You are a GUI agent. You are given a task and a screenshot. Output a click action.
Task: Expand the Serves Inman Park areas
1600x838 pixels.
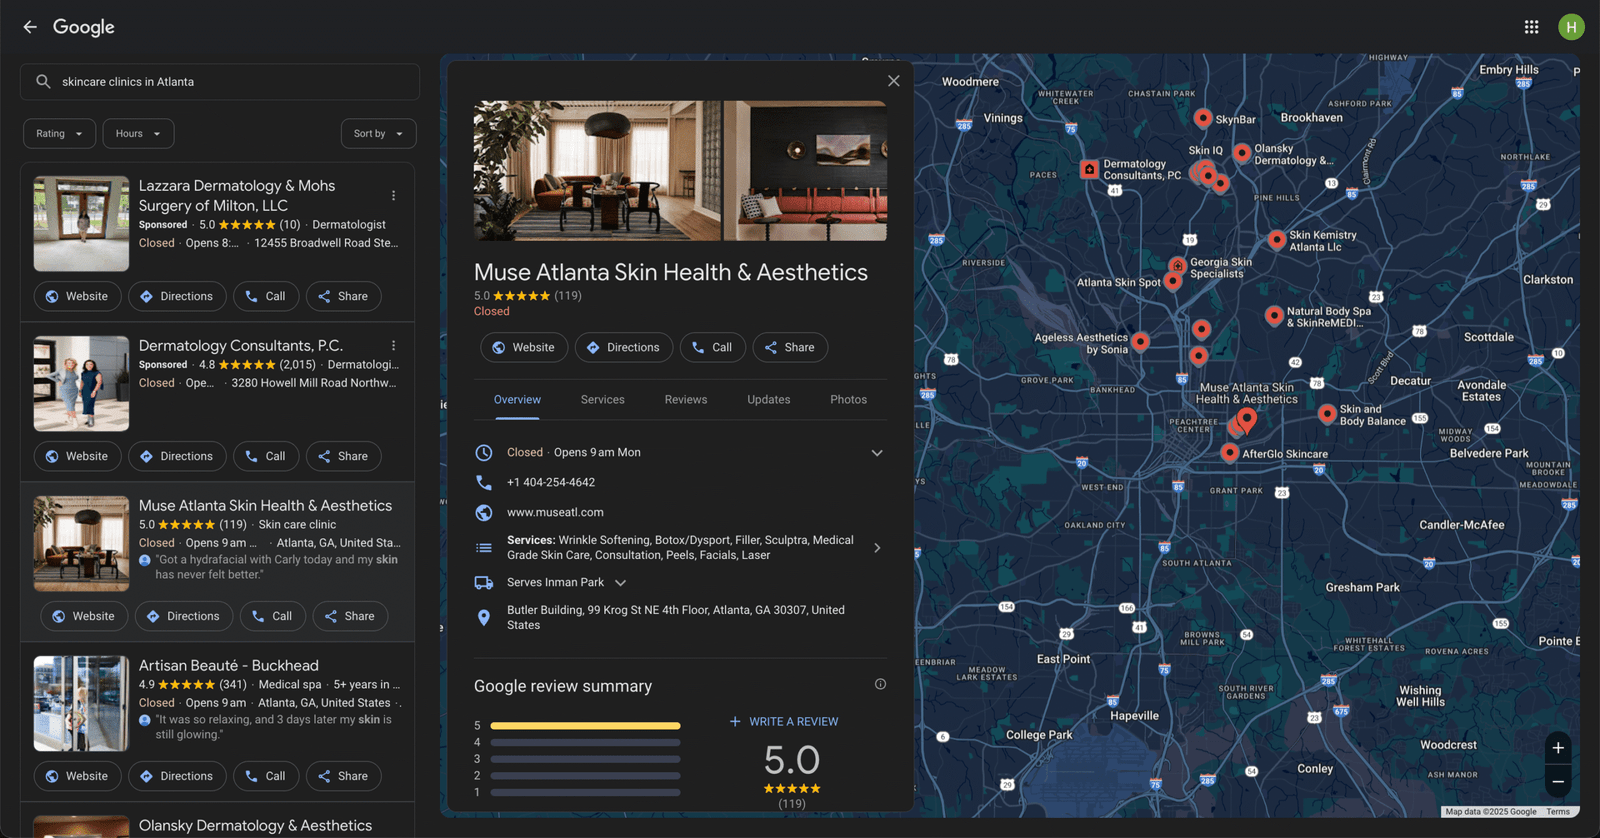click(x=620, y=583)
